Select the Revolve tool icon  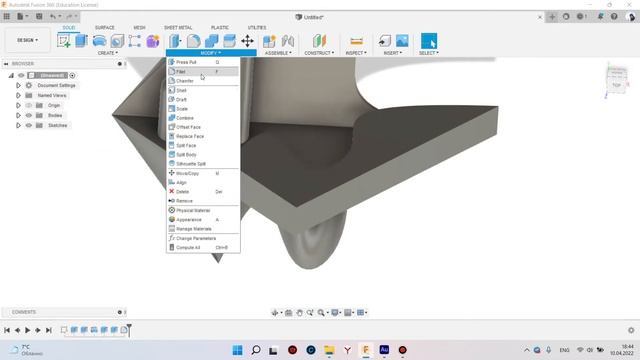point(99,41)
